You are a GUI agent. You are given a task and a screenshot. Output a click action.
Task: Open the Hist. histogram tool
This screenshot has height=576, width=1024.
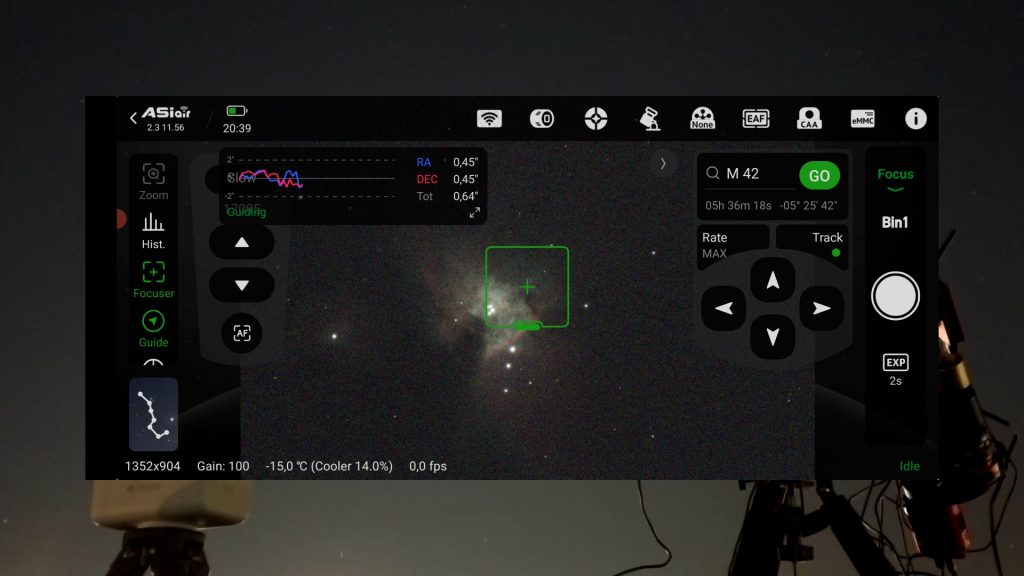click(153, 231)
